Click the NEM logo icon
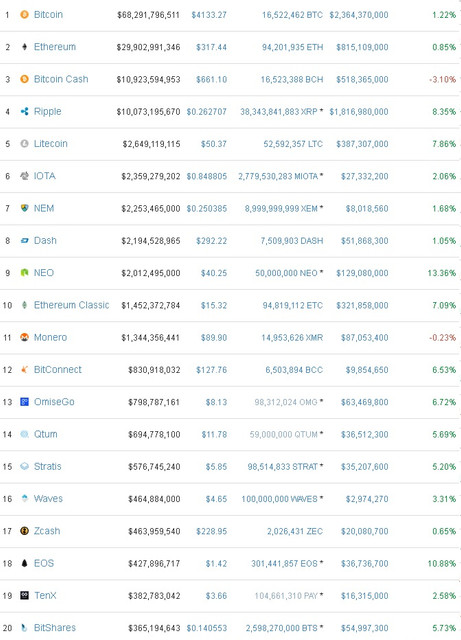Viewport: 461px width, 640px height. coord(24,208)
